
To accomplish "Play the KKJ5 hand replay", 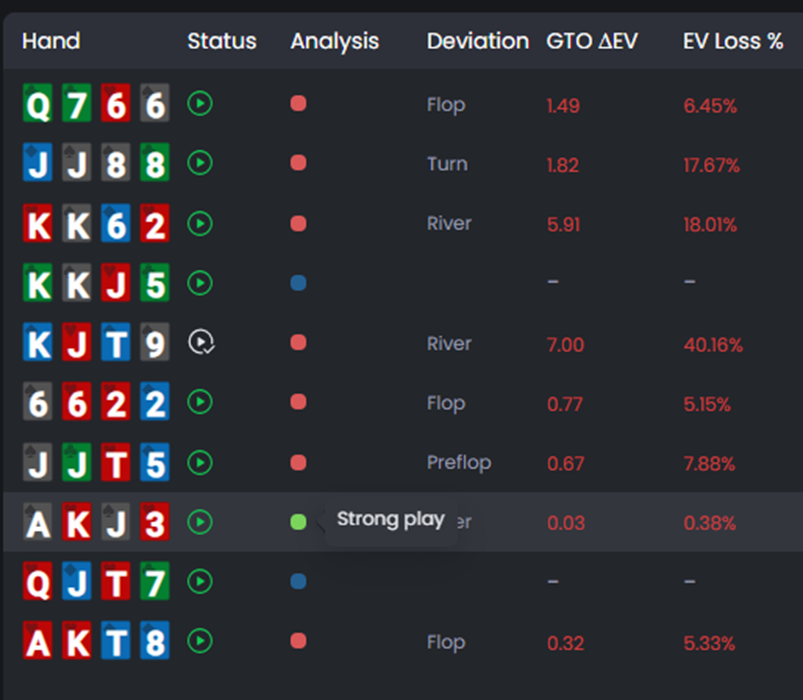I will 199,283.
